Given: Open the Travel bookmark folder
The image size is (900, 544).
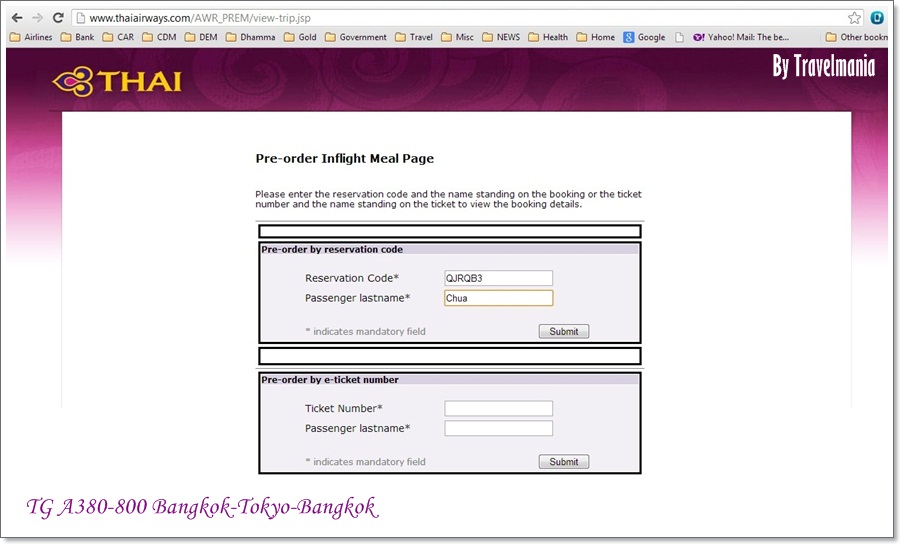Looking at the screenshot, I should click(414, 37).
